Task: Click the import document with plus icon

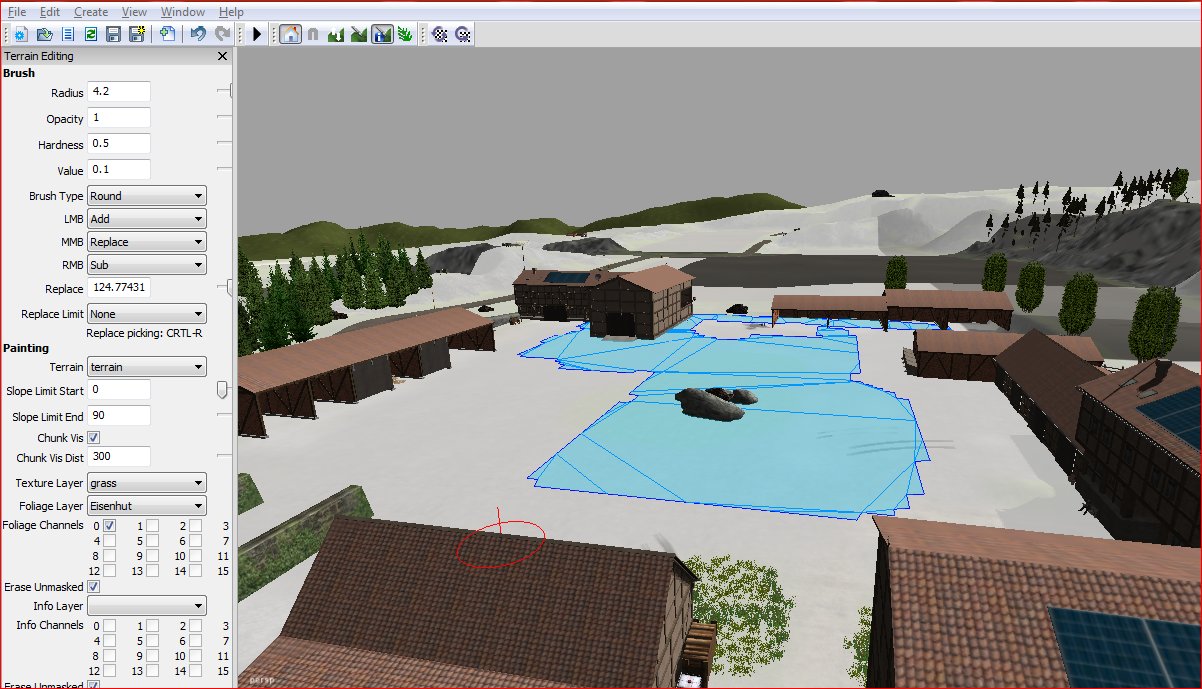Action: [x=168, y=34]
